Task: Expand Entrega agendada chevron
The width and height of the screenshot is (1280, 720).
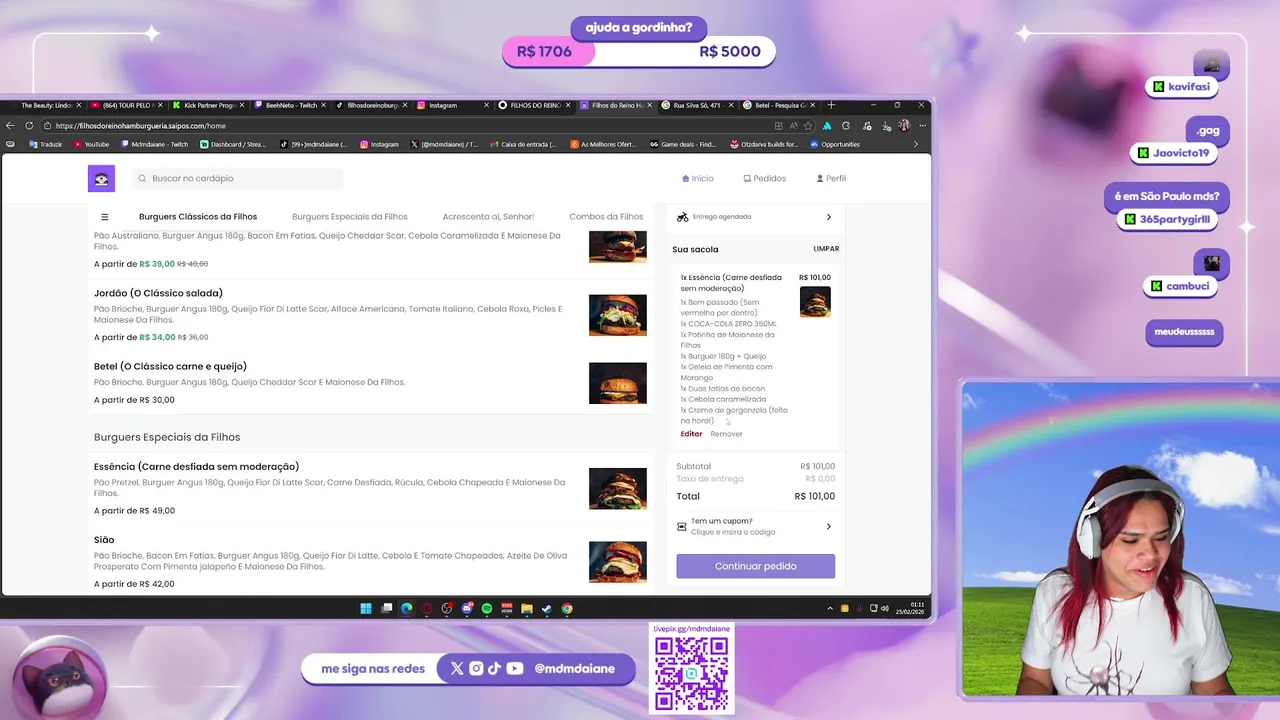Action: tap(828, 217)
